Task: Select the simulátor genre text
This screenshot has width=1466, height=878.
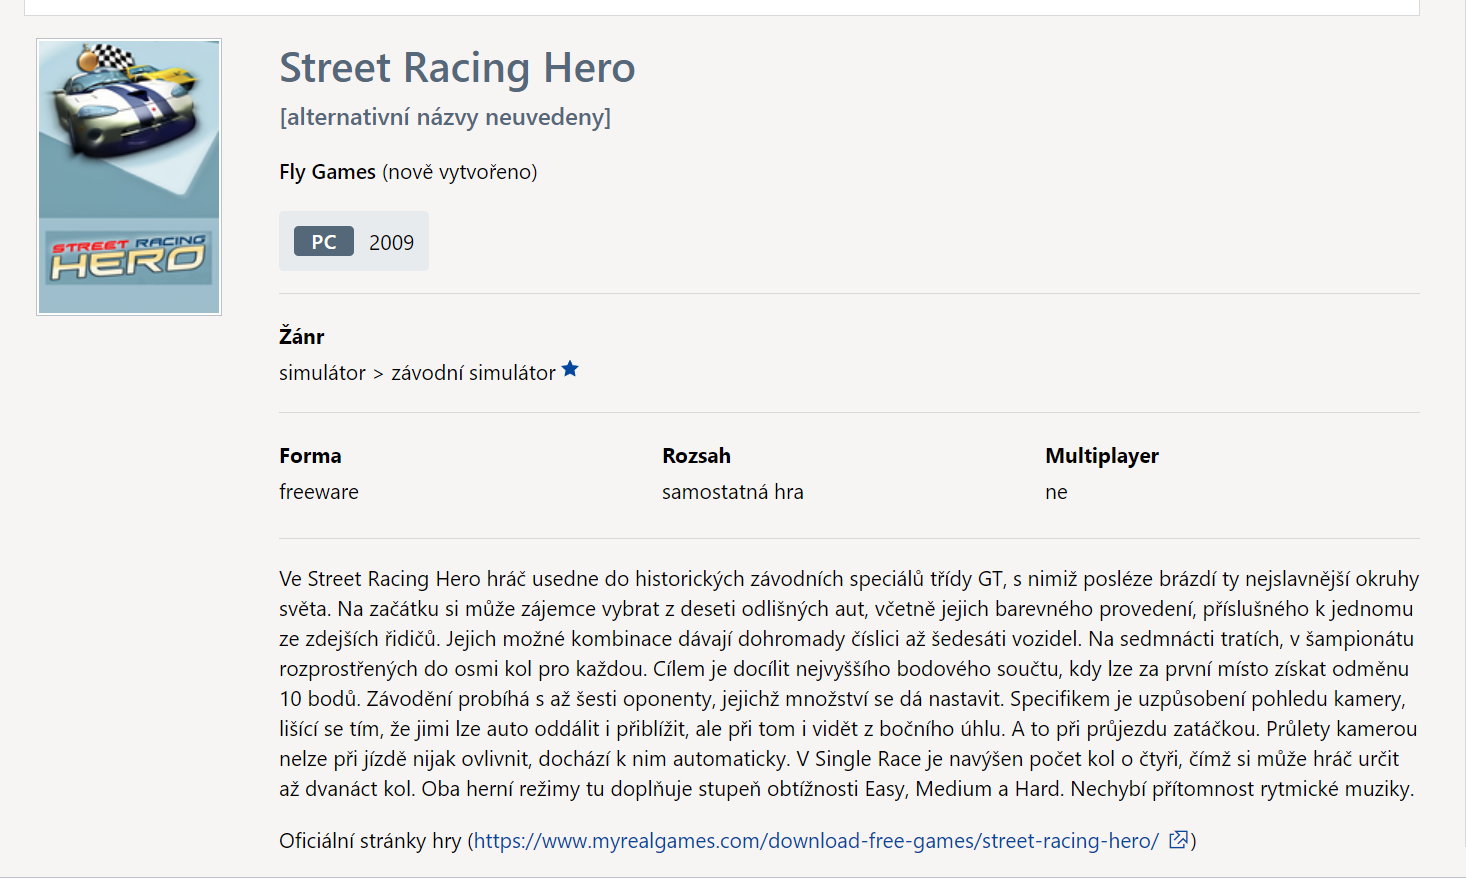Action: [x=322, y=373]
